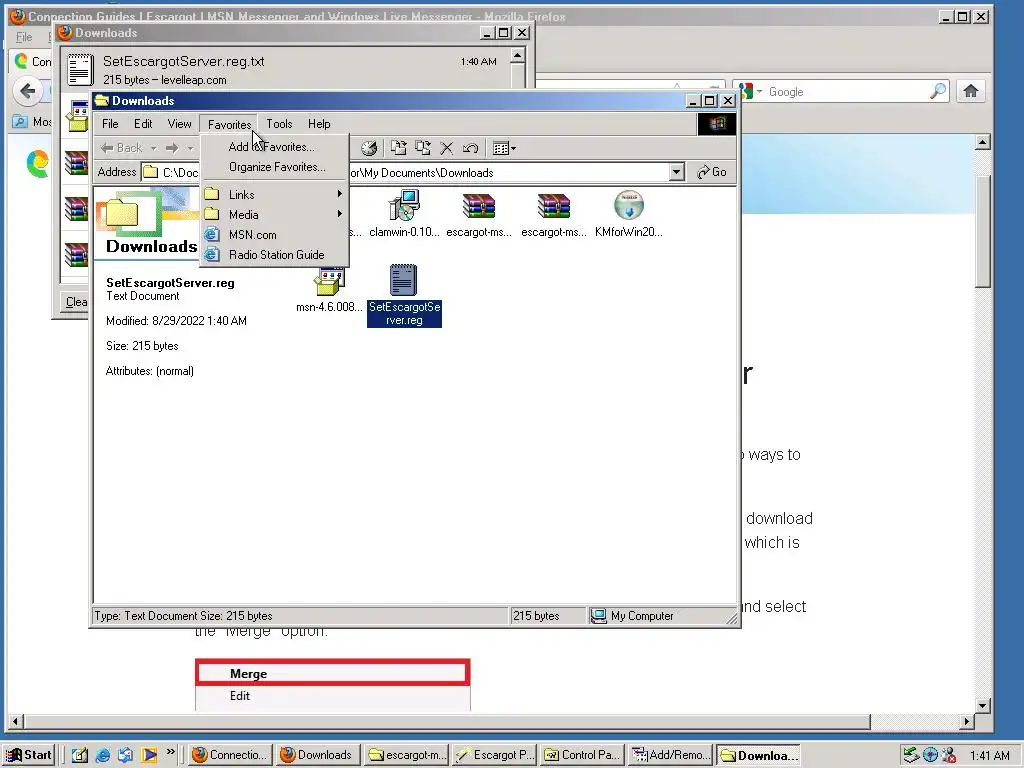The height and width of the screenshot is (768, 1024).
Task: Click the Copy To toolbar icon
Action: click(423, 148)
